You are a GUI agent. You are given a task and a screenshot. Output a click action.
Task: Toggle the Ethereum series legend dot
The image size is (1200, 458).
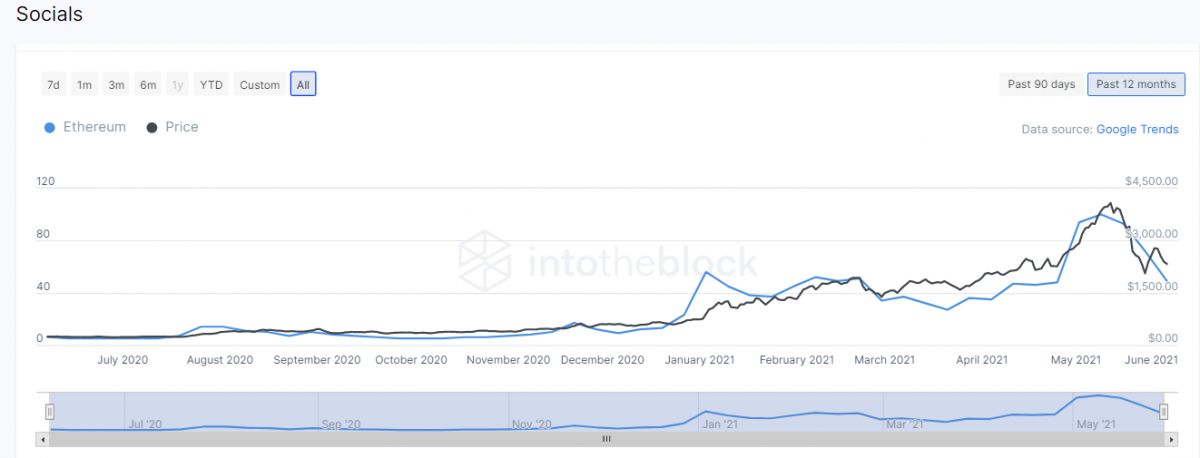click(50, 128)
